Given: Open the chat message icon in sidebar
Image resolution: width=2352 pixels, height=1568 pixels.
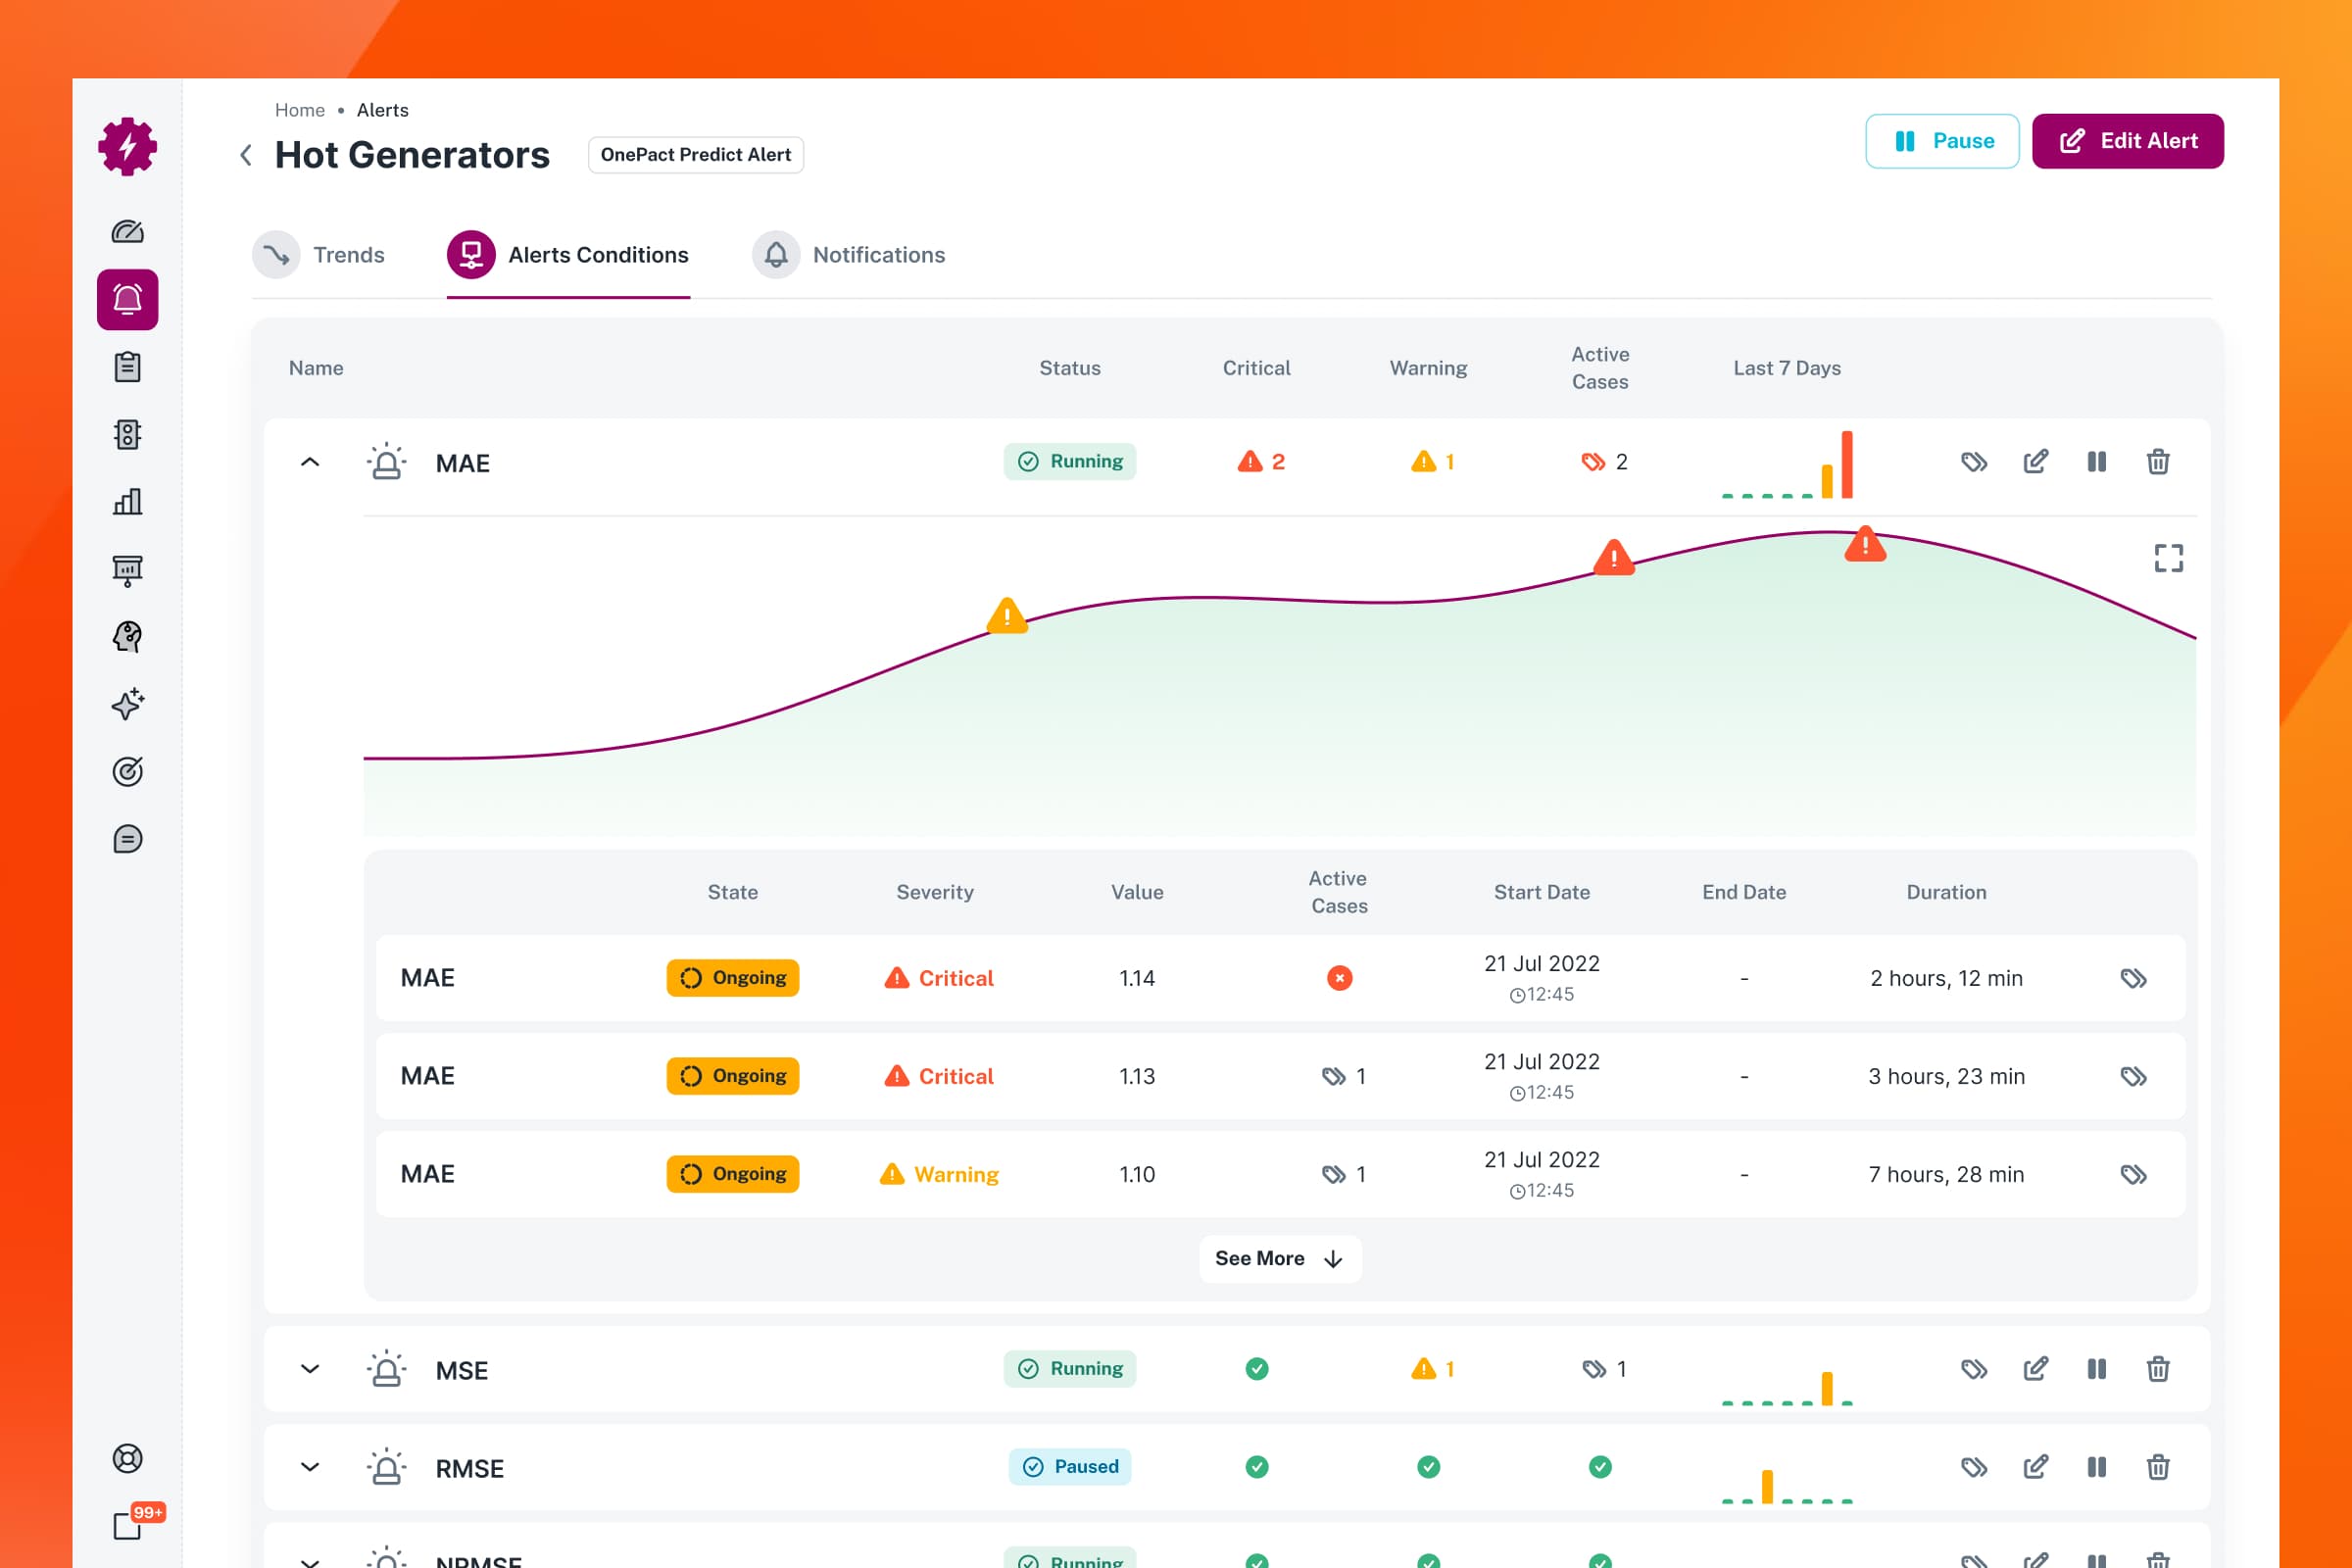Looking at the screenshot, I should tap(127, 839).
